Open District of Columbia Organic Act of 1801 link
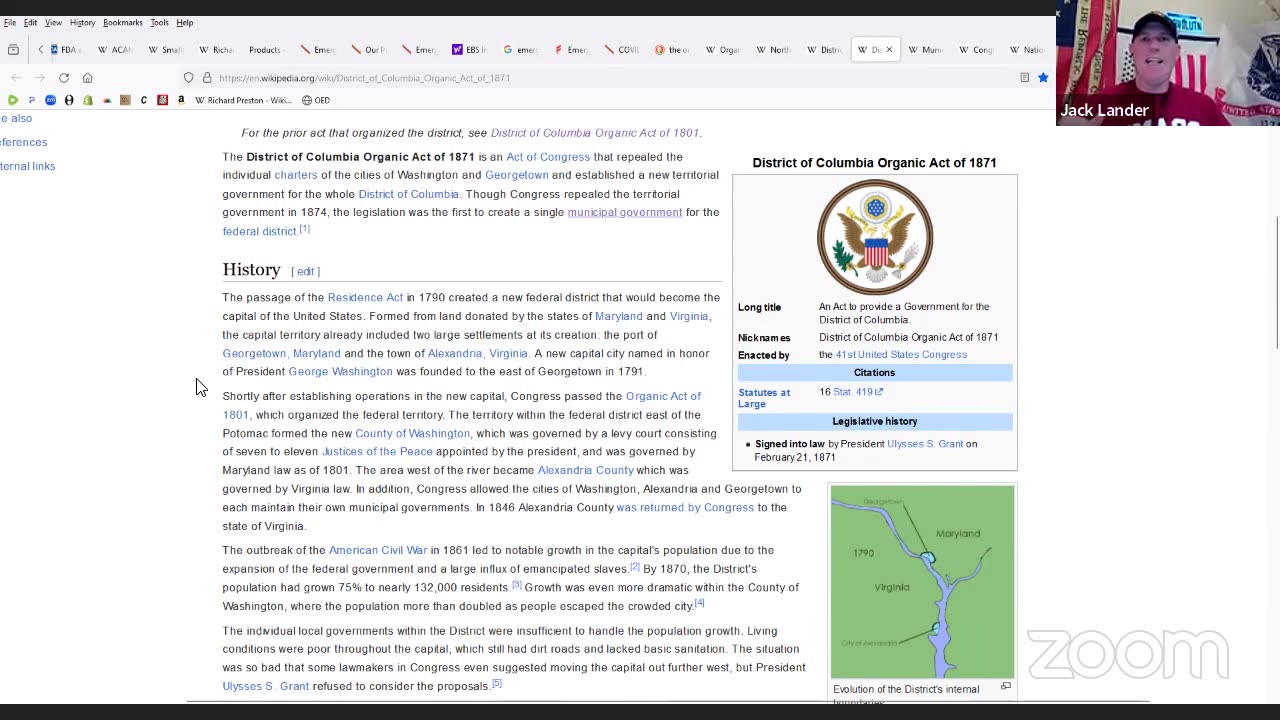This screenshot has height=720, width=1280. pyautogui.click(x=595, y=133)
